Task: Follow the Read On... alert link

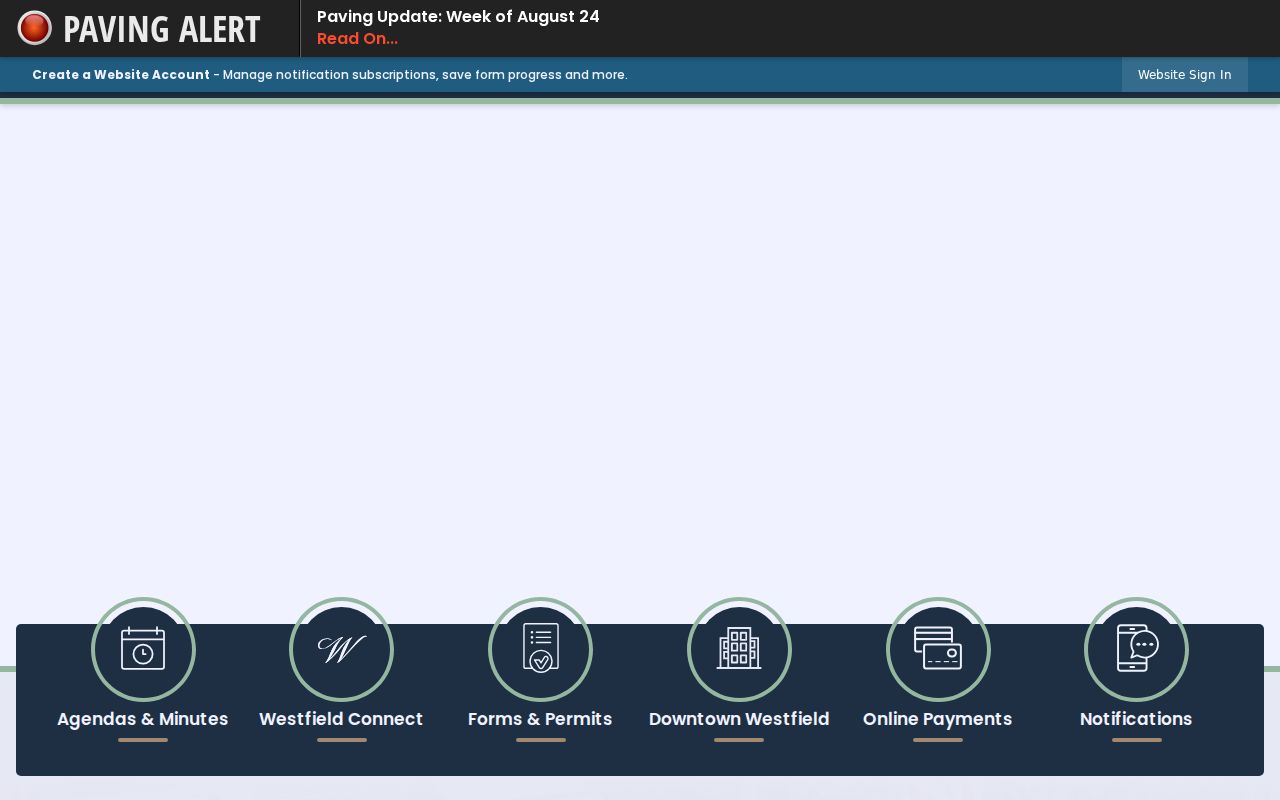Action: [x=357, y=39]
